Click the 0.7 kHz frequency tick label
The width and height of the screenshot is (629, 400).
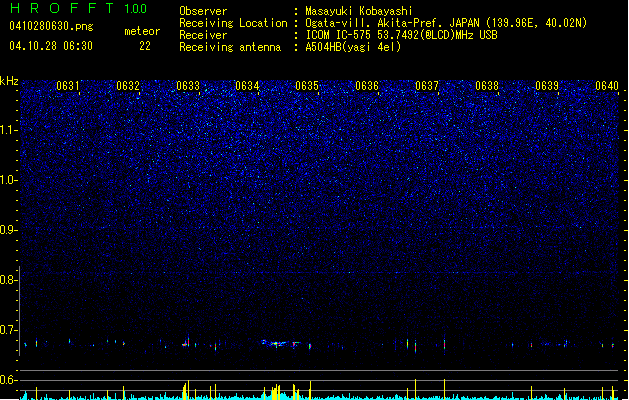coord(8,330)
